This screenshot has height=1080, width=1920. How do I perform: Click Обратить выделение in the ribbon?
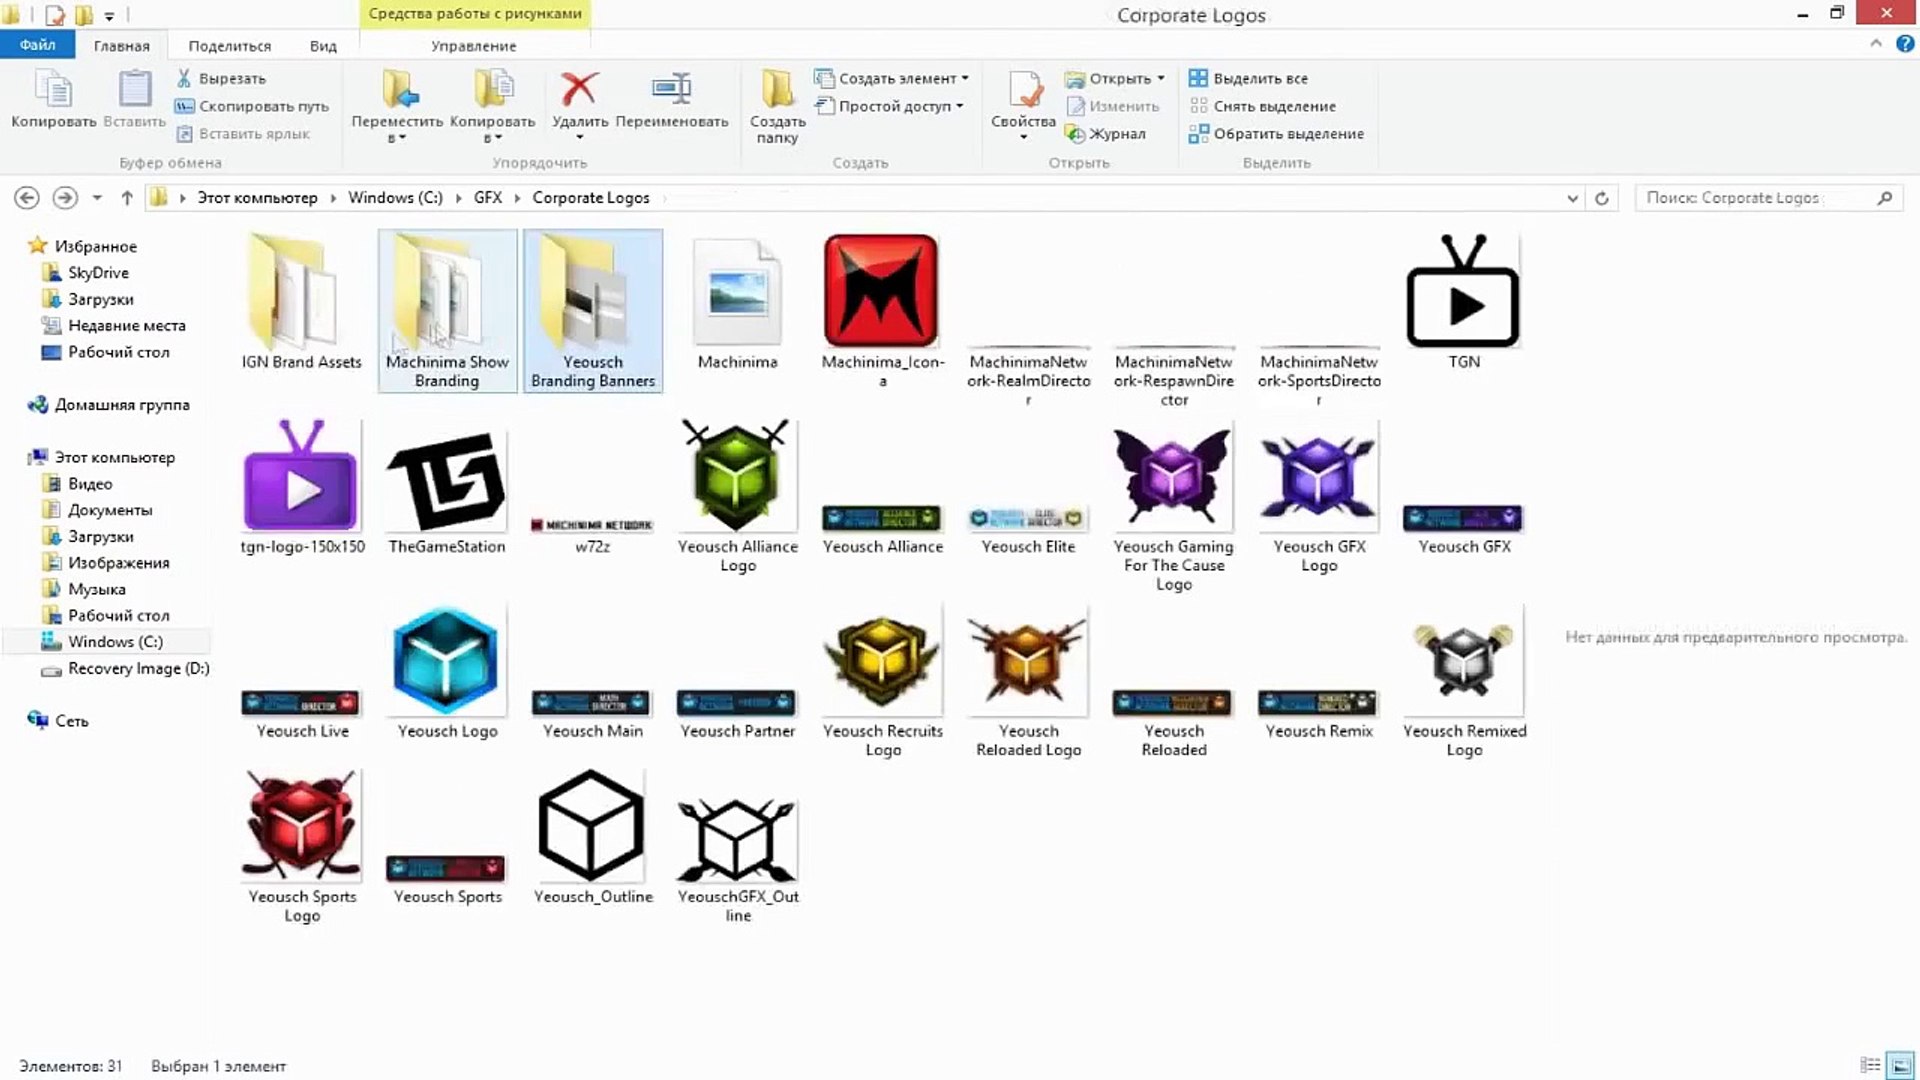click(x=1276, y=134)
